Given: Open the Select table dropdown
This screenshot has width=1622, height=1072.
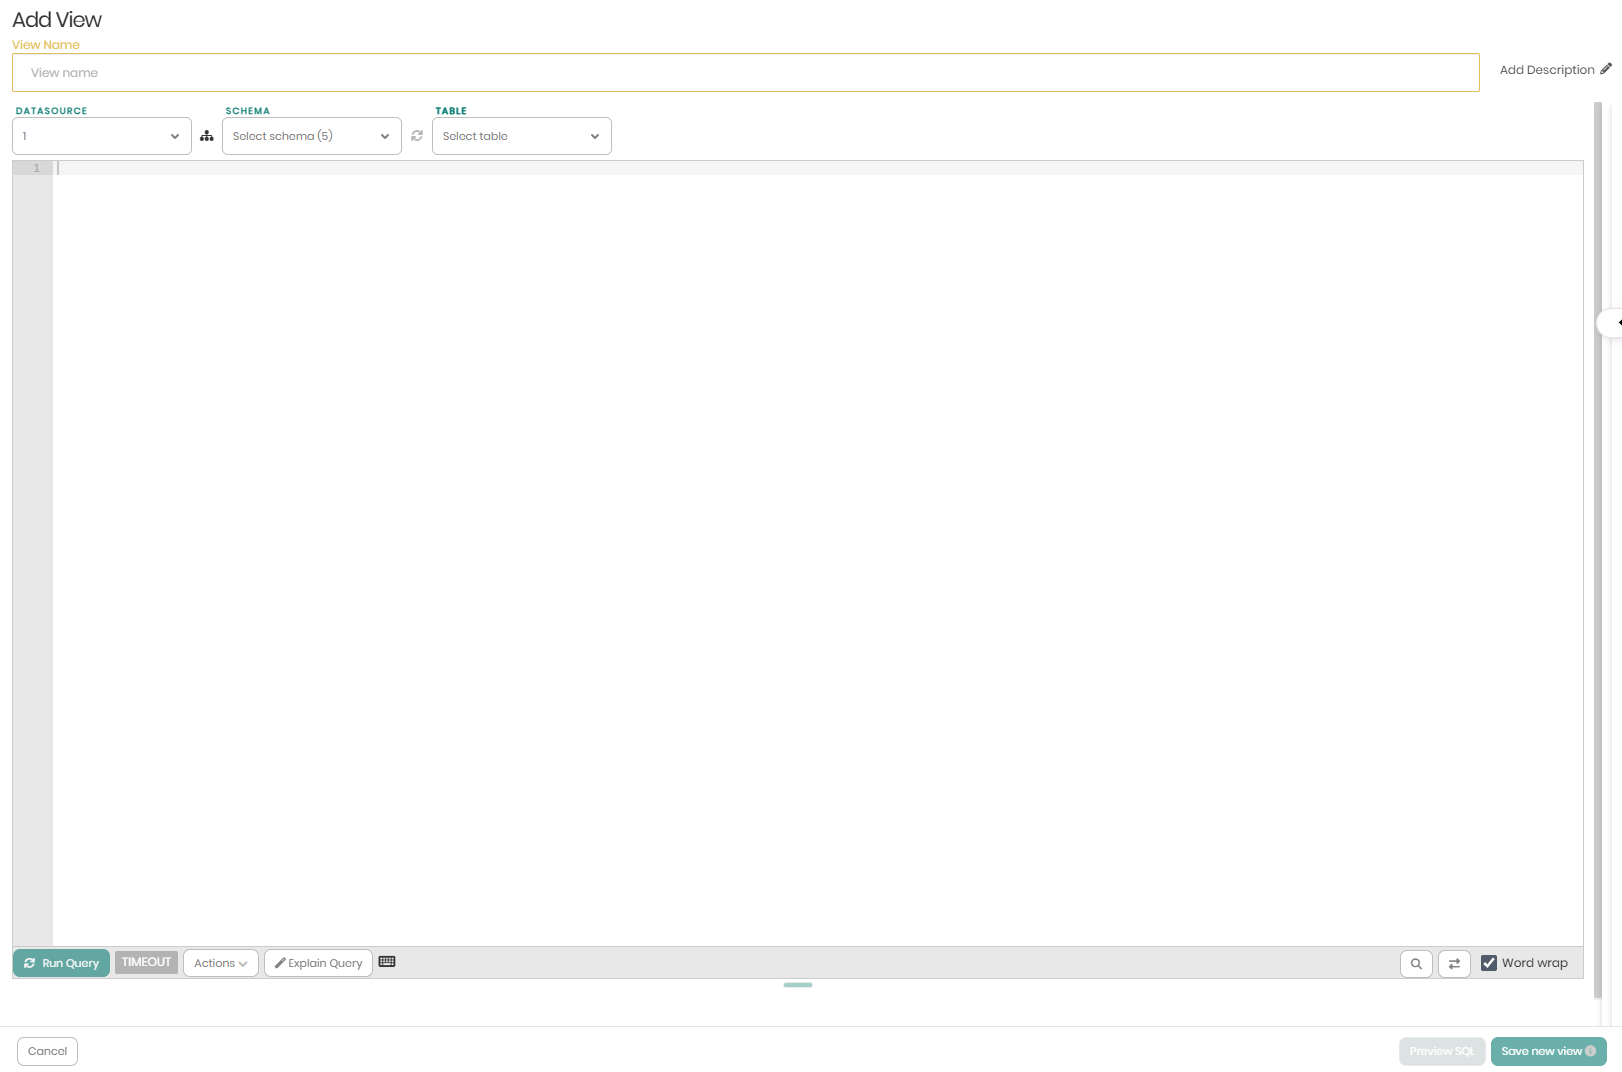Looking at the screenshot, I should pyautogui.click(x=521, y=135).
